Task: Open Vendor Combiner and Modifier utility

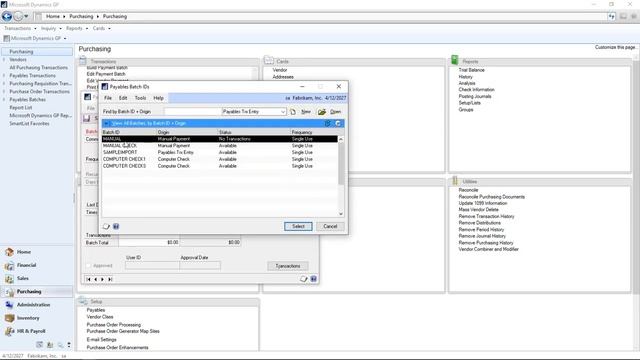Action: (x=489, y=249)
